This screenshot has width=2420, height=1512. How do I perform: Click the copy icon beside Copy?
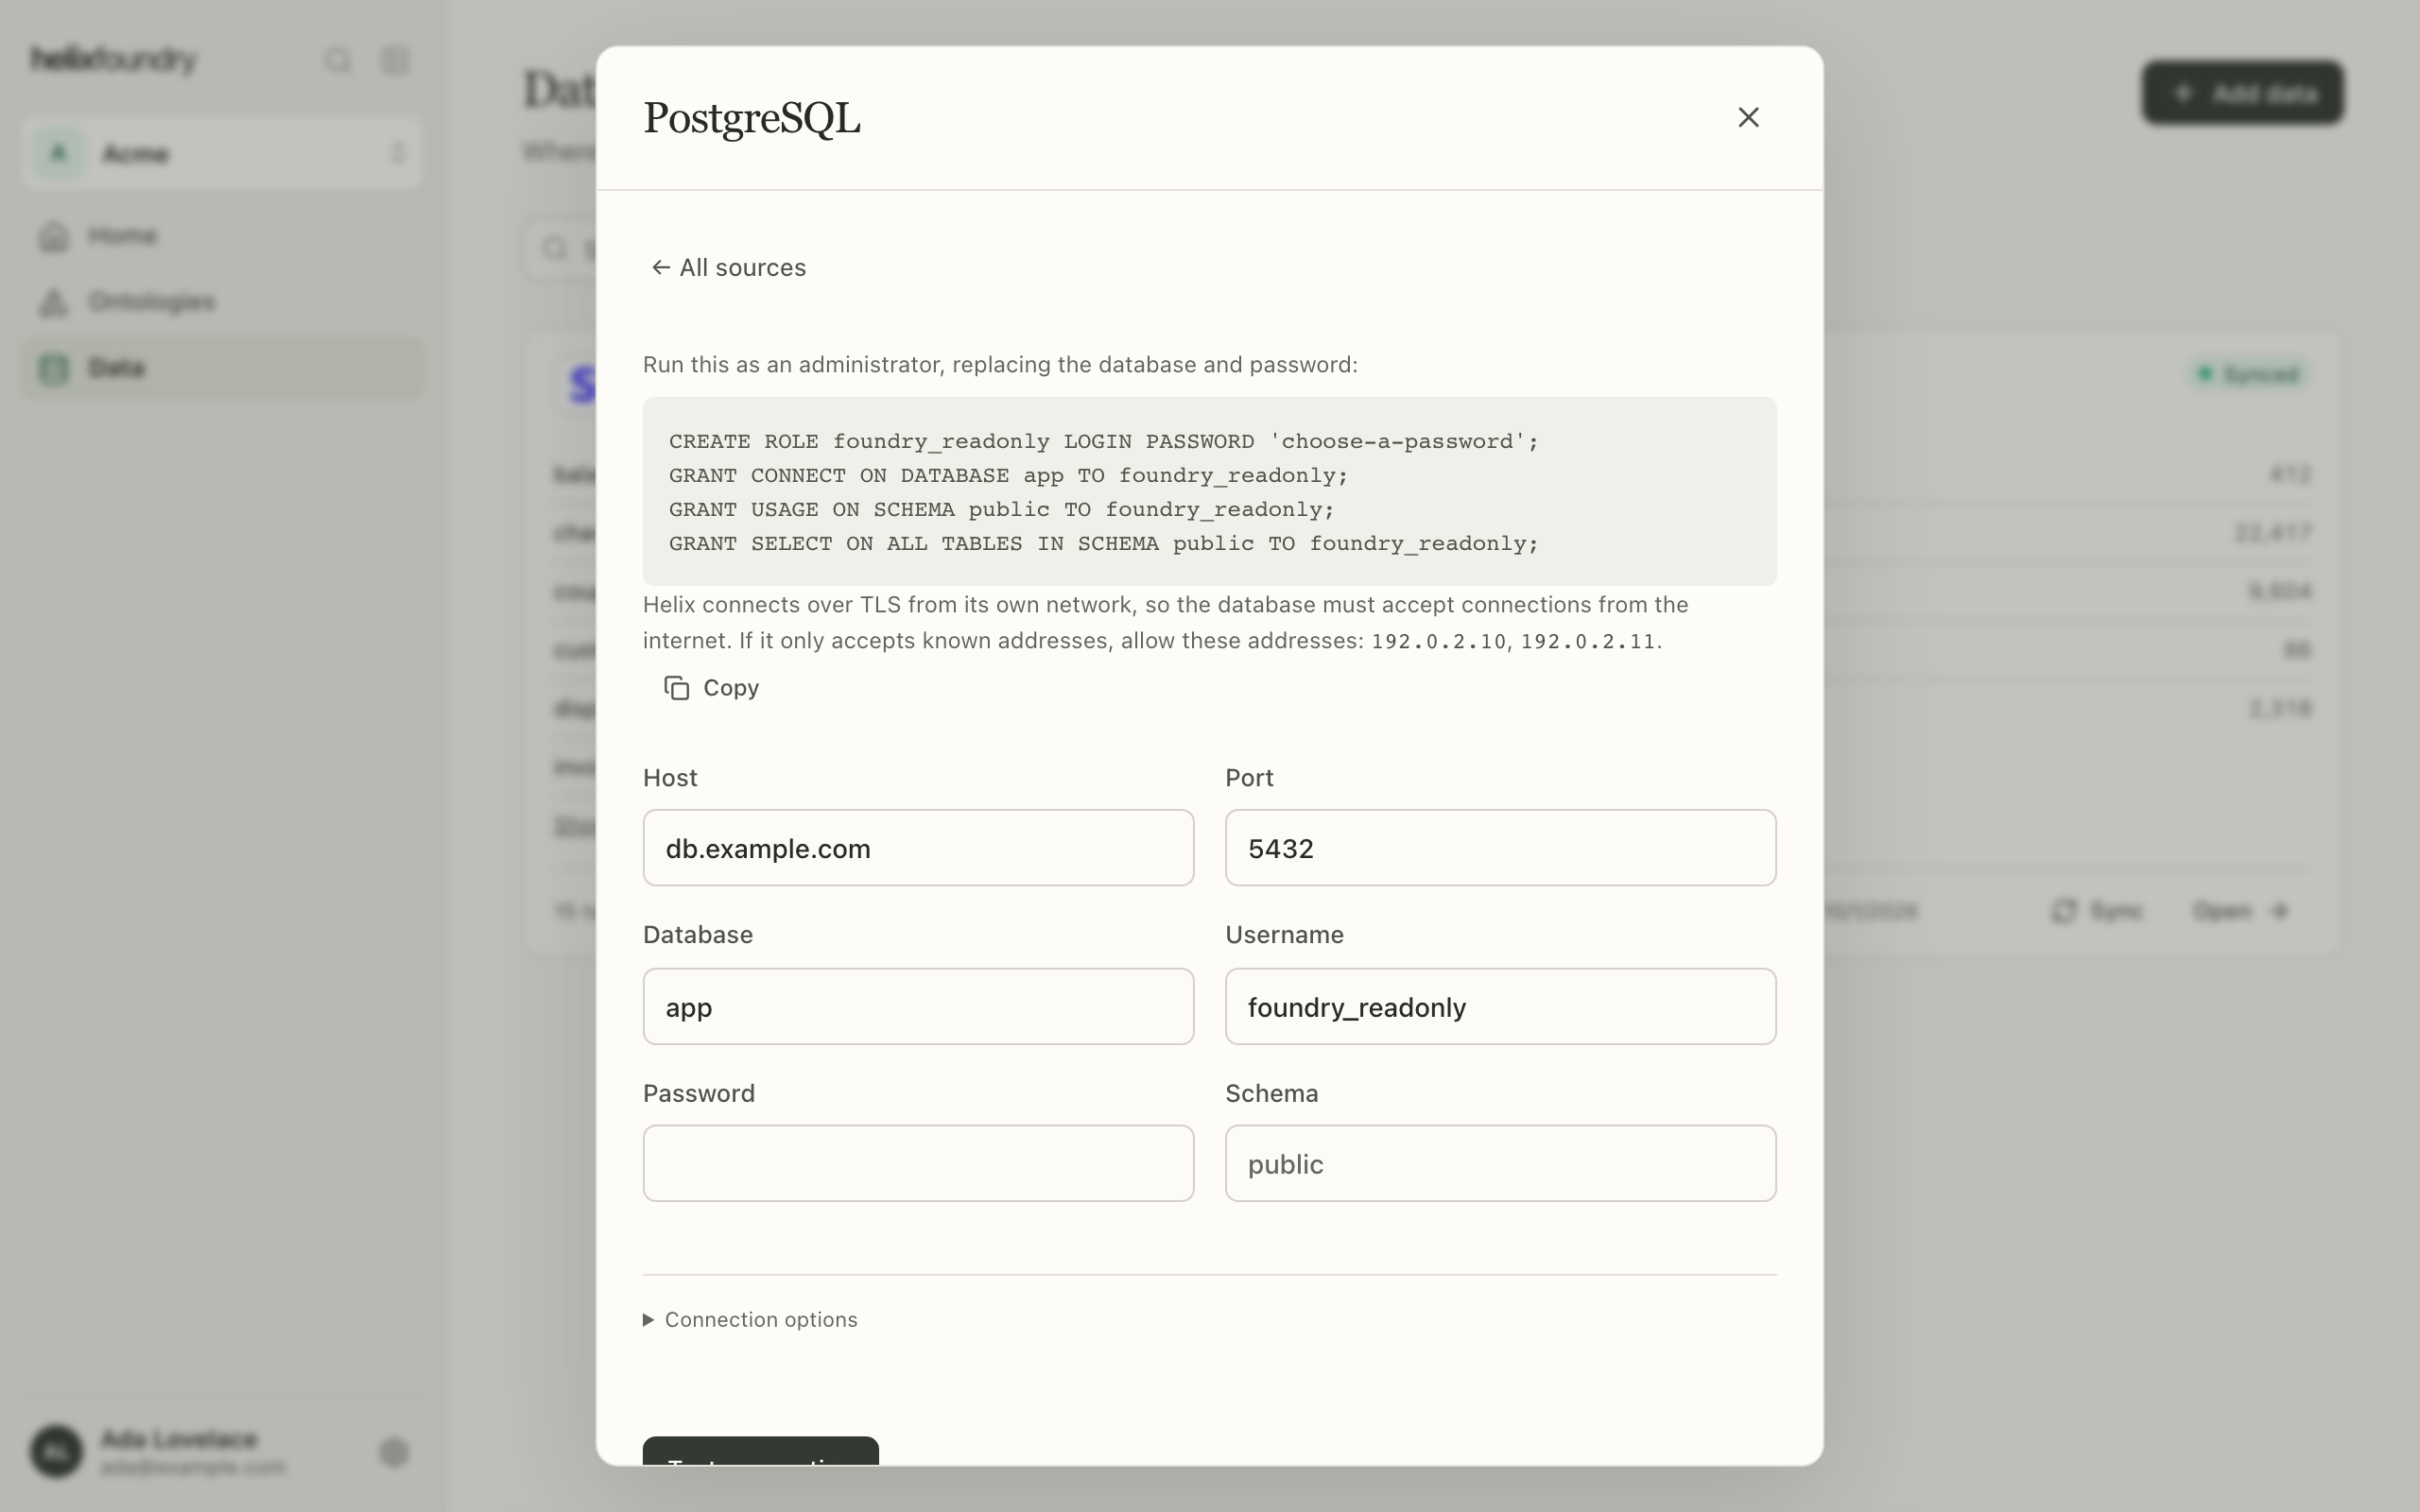pyautogui.click(x=677, y=688)
